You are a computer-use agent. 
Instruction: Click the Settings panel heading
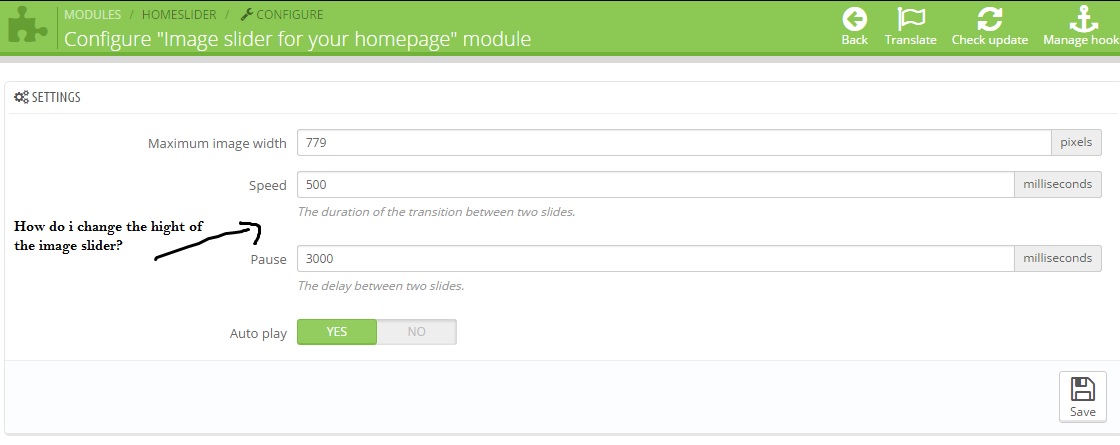pyautogui.click(x=56, y=98)
